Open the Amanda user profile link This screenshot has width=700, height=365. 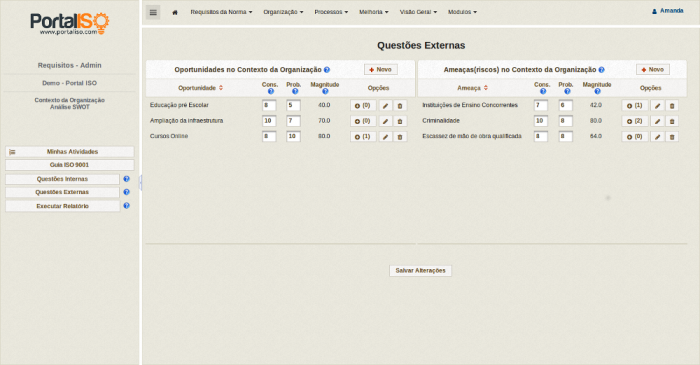click(x=667, y=11)
